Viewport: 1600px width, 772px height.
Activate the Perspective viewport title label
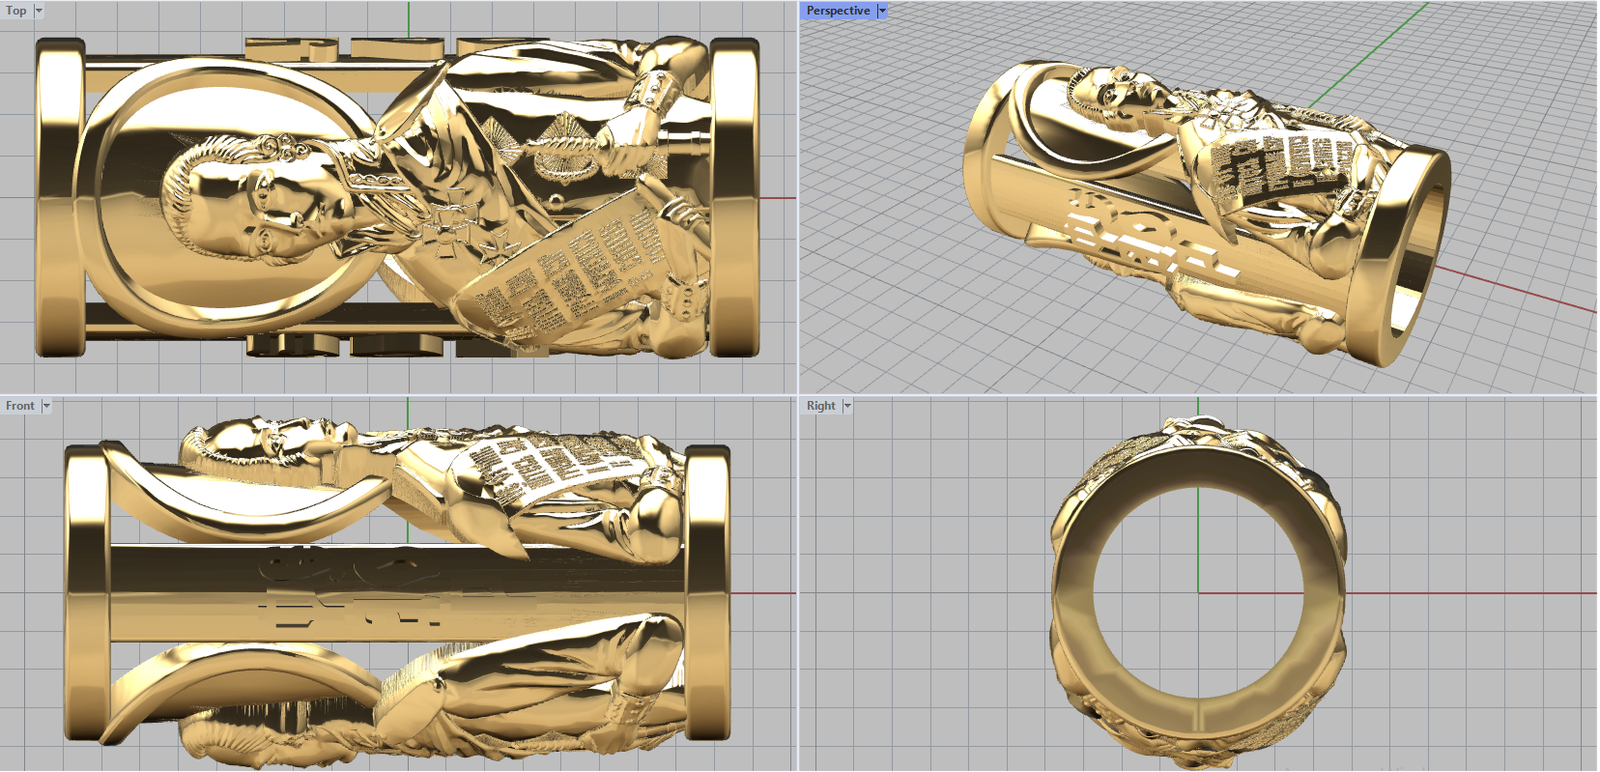(x=838, y=11)
